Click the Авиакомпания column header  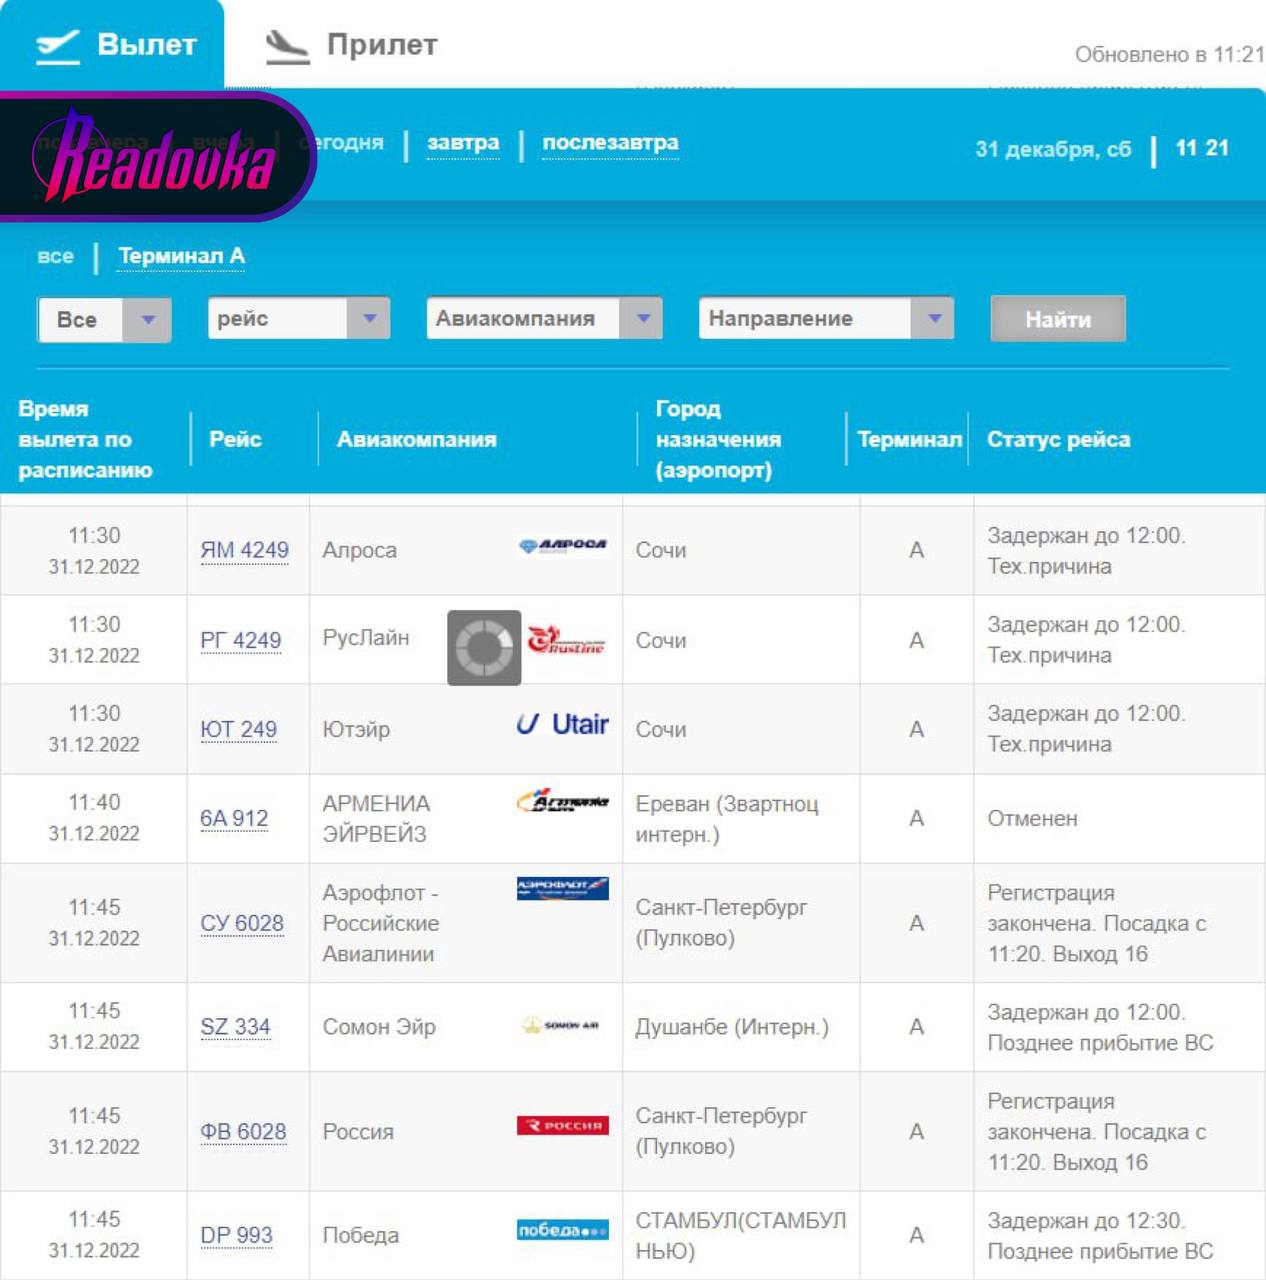416,439
